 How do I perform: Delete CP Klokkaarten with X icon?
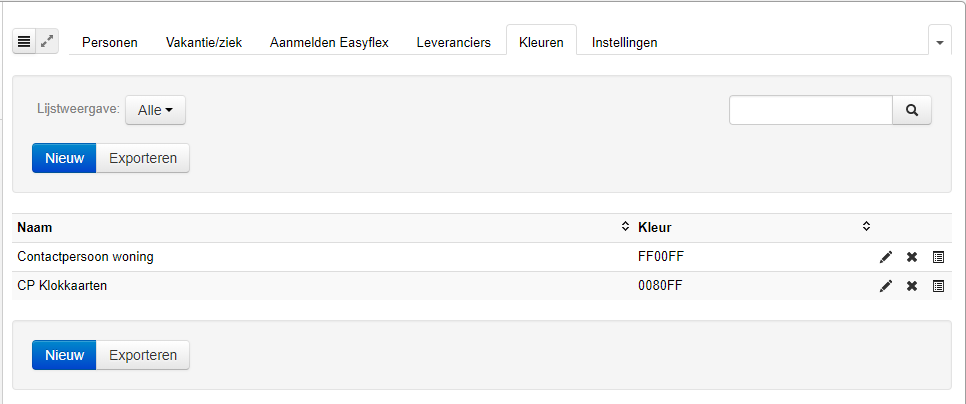pyautogui.click(x=912, y=286)
